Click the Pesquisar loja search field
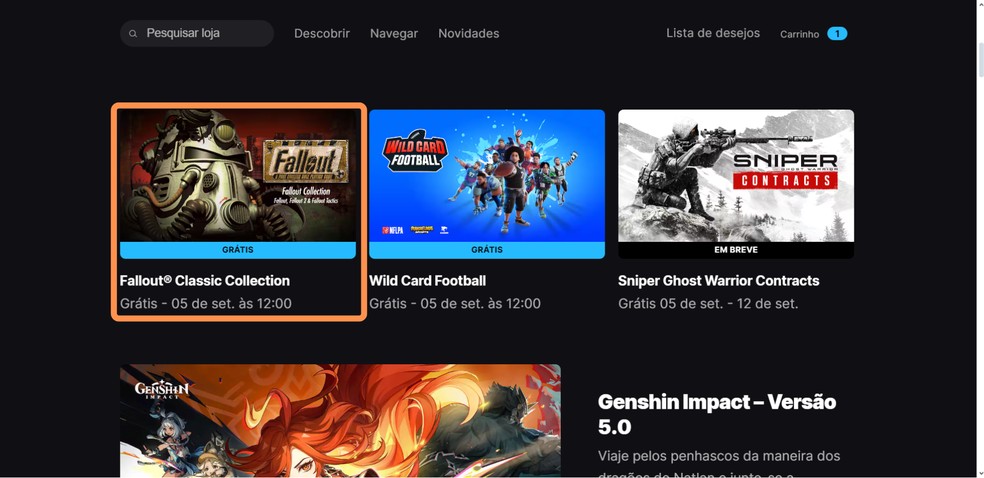This screenshot has width=984, height=478. click(197, 33)
